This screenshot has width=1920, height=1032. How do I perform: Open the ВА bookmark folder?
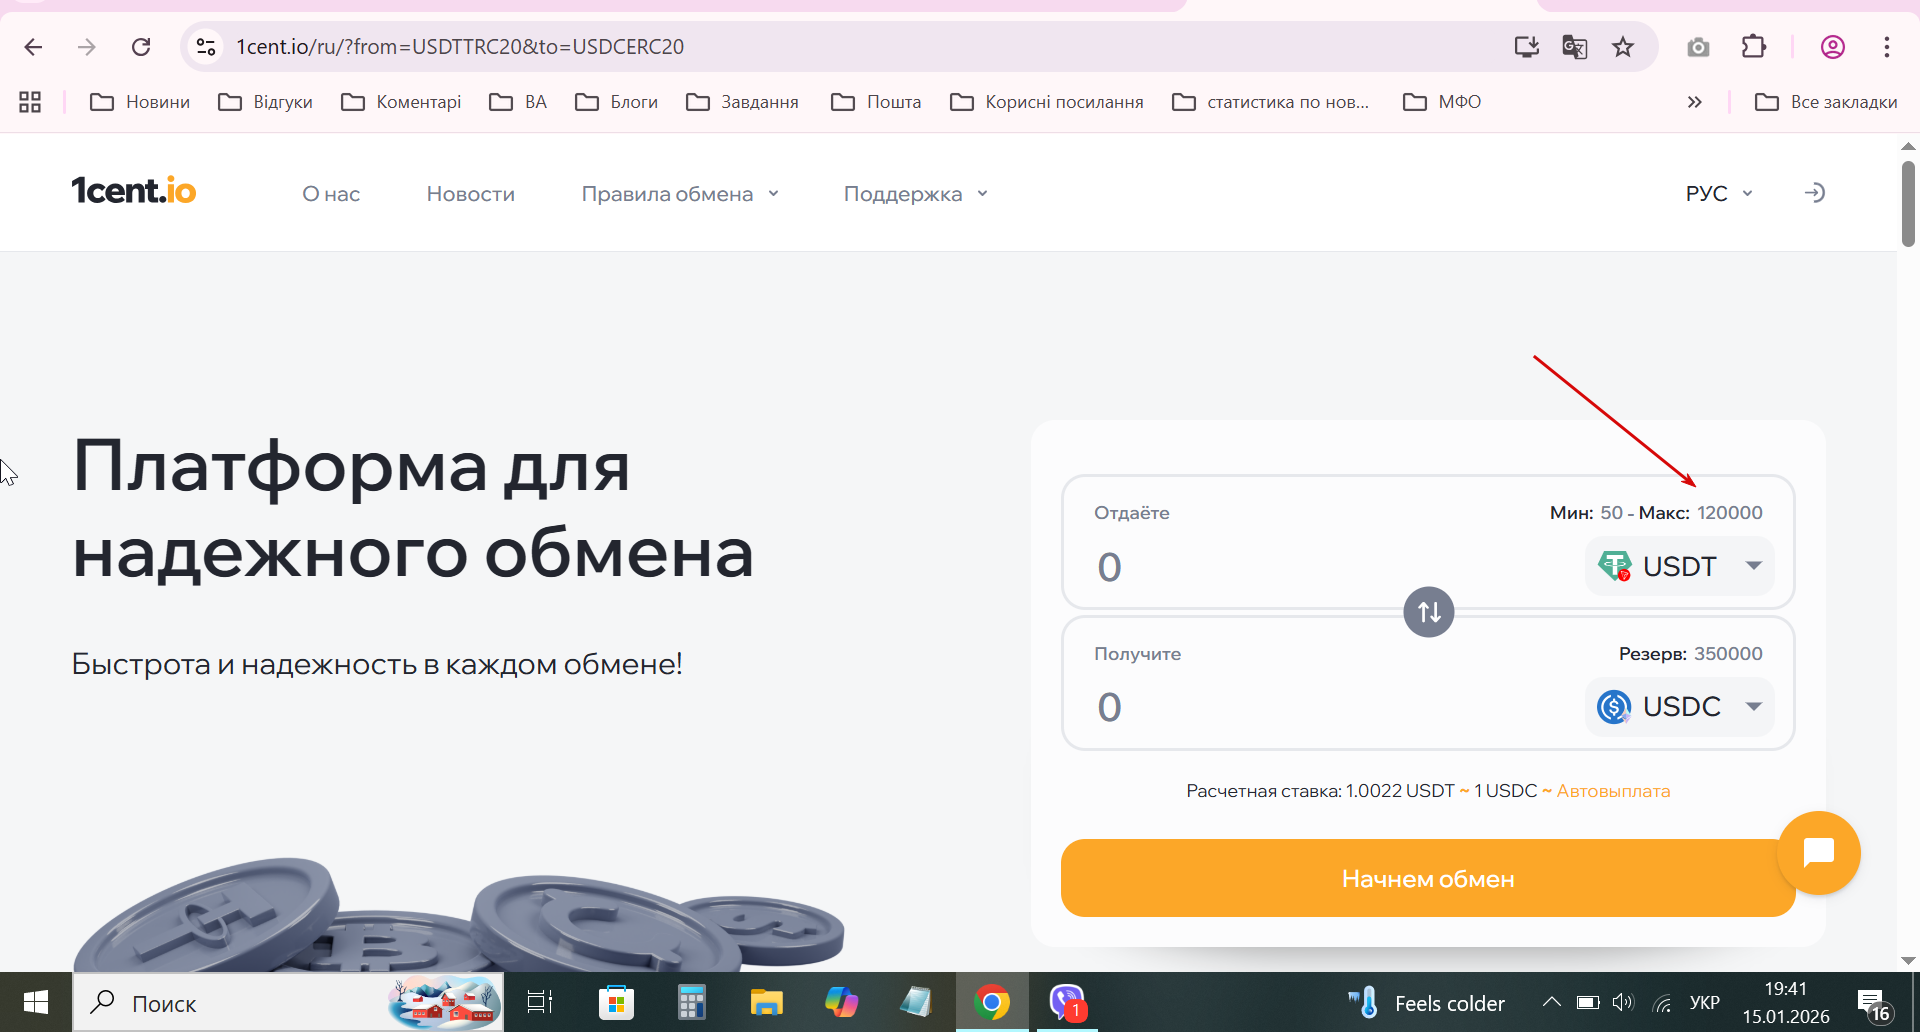pyautogui.click(x=518, y=102)
